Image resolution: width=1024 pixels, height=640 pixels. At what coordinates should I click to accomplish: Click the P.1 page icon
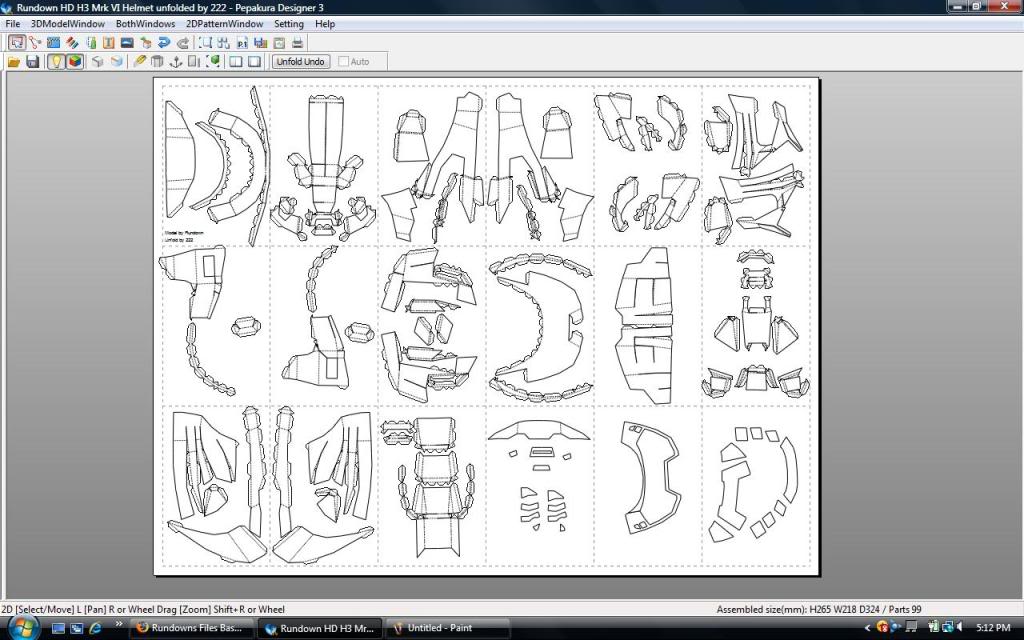[x=242, y=42]
